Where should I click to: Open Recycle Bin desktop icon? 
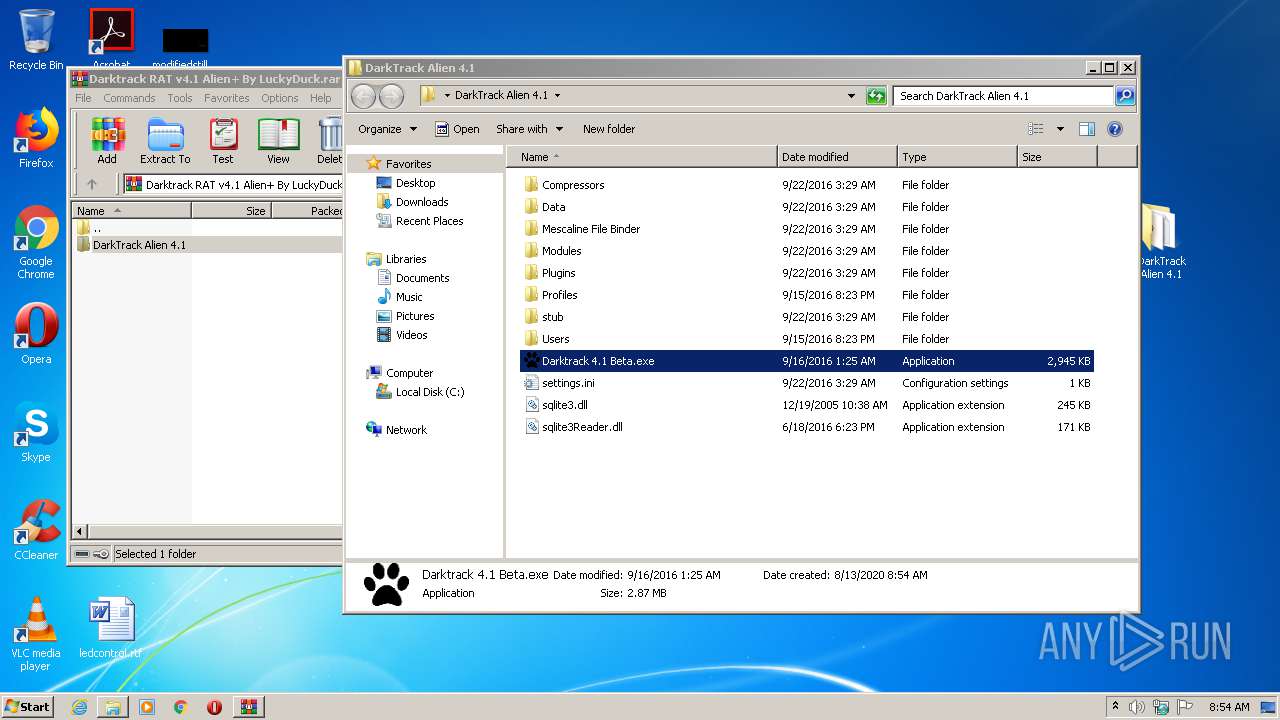click(x=36, y=40)
